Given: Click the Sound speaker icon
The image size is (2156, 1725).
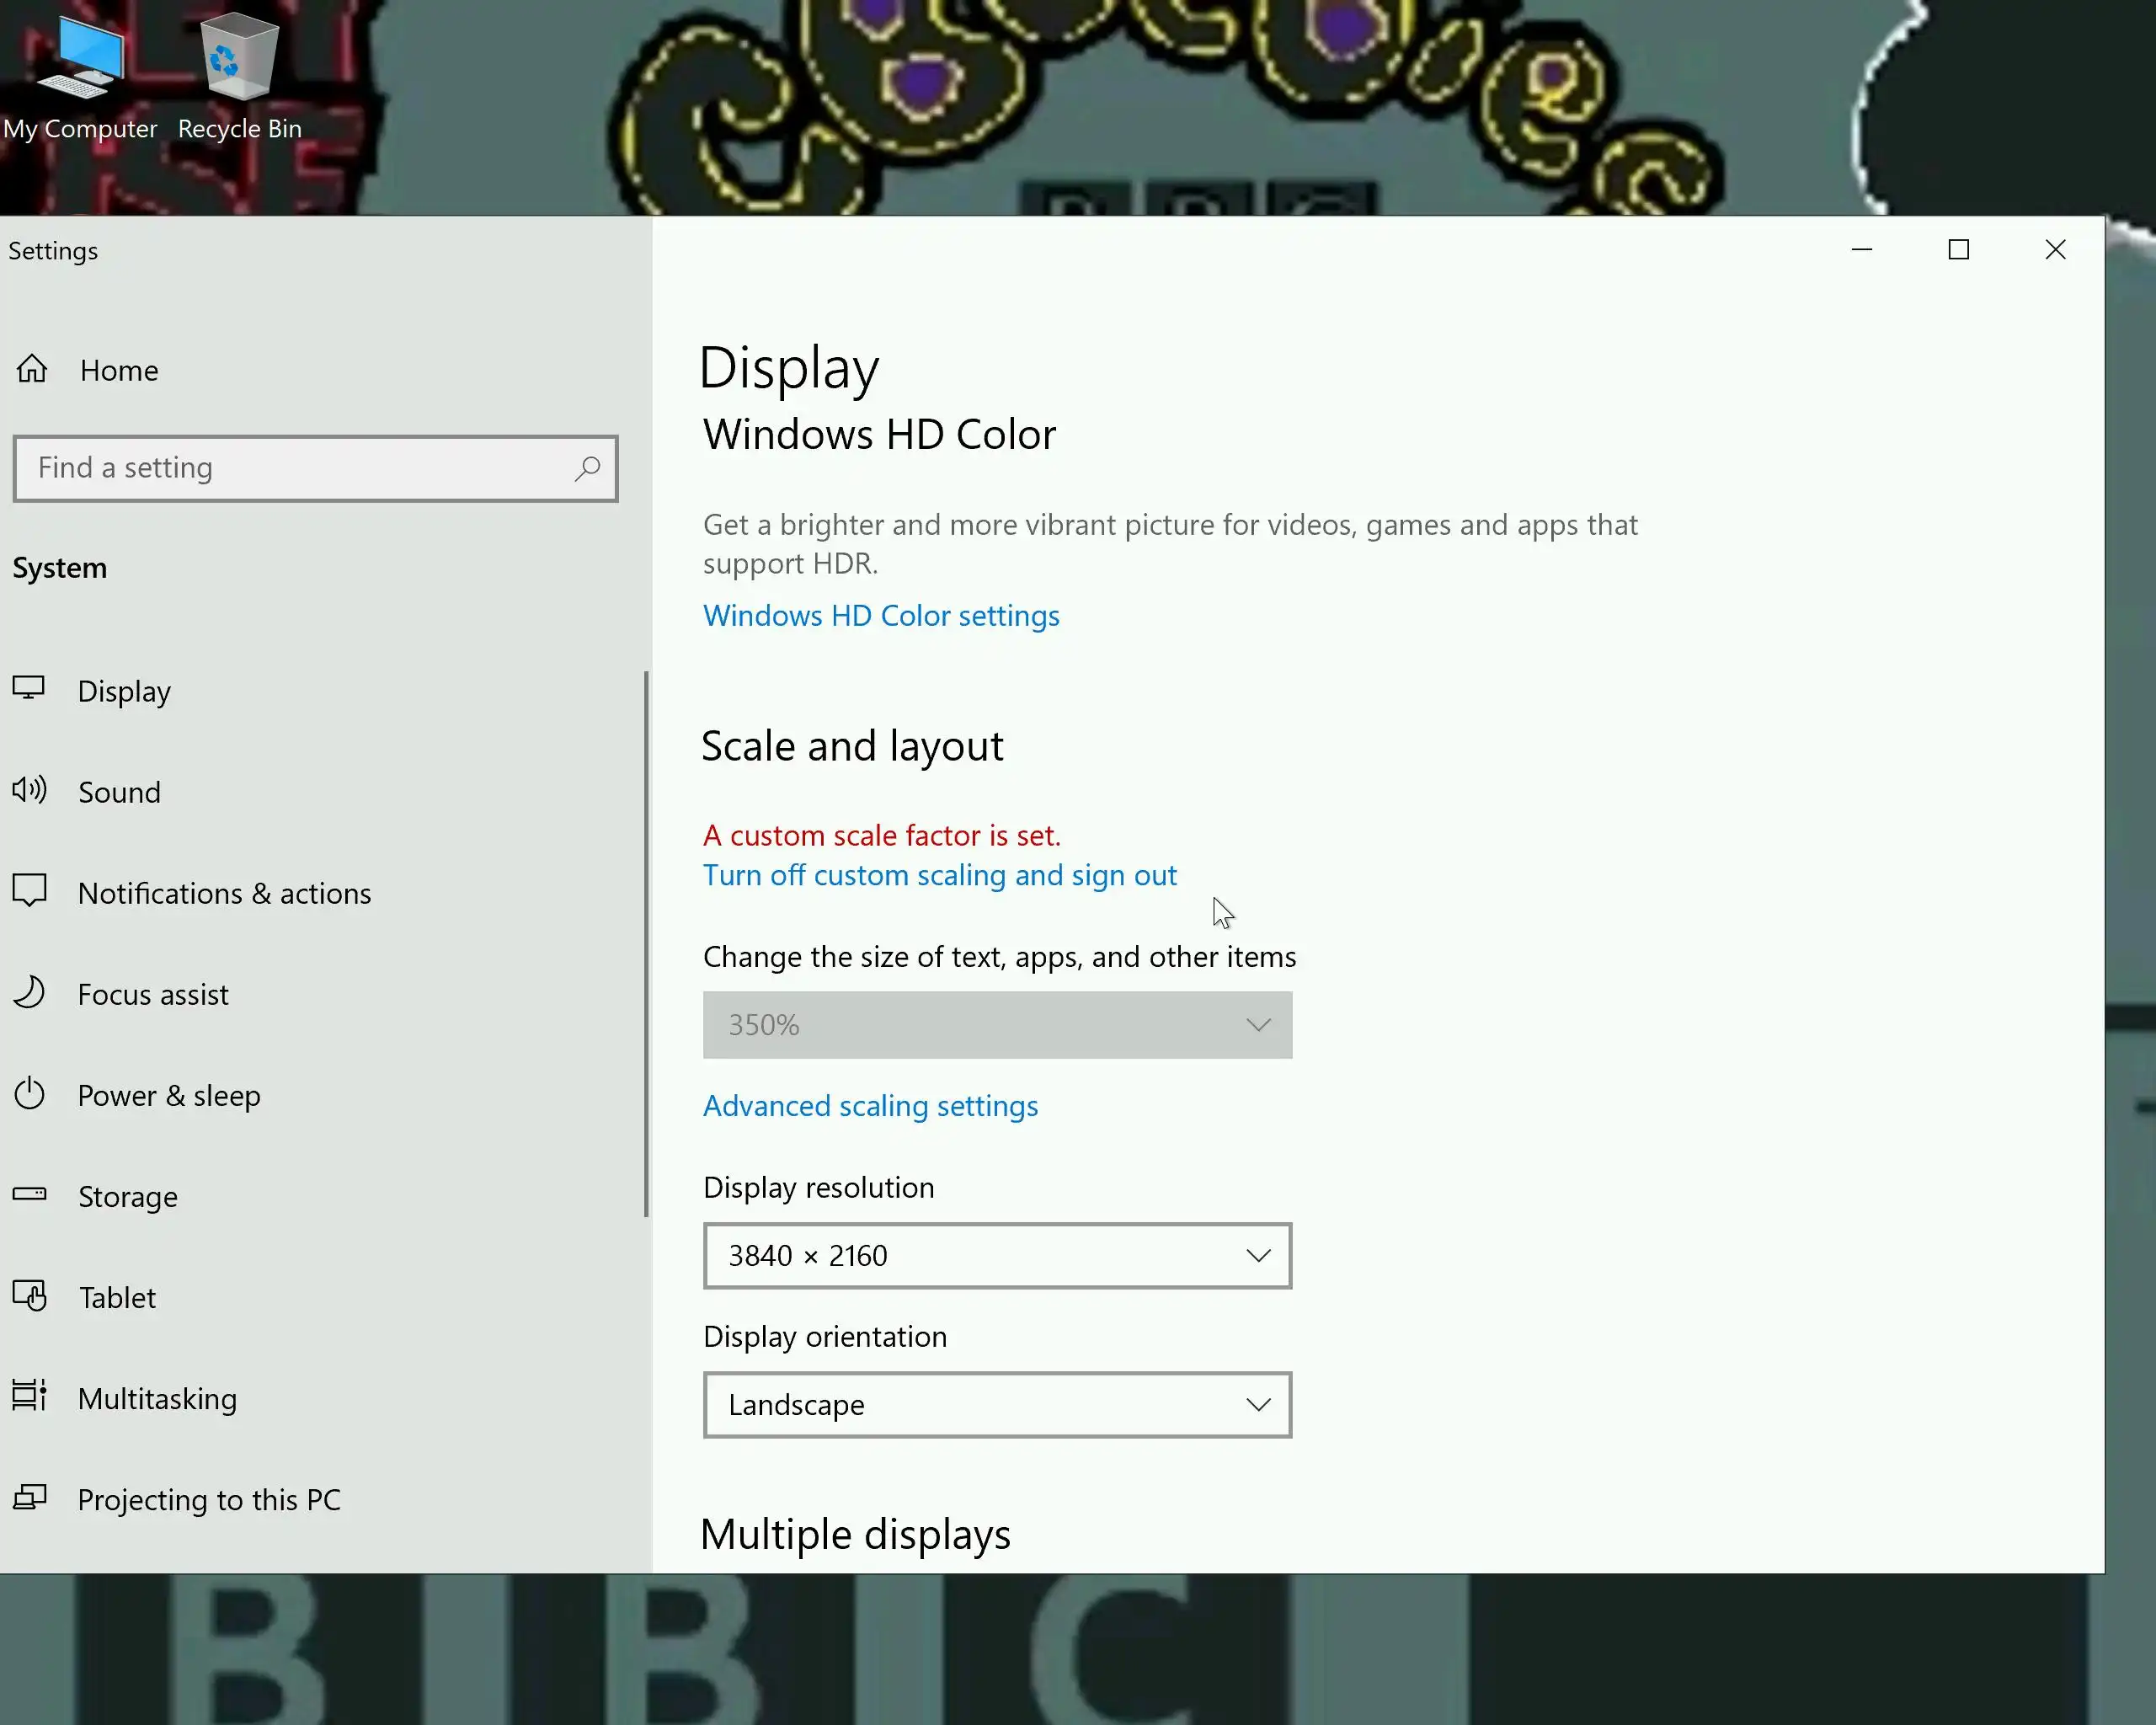Looking at the screenshot, I should (29, 790).
